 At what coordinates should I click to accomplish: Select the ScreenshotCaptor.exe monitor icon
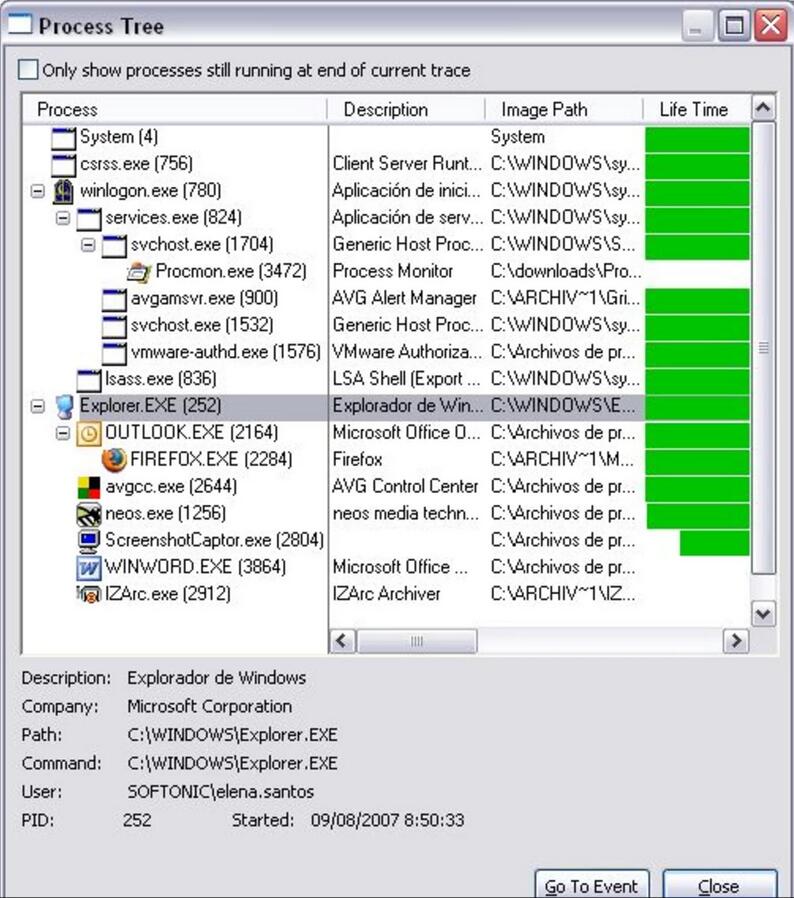90,541
